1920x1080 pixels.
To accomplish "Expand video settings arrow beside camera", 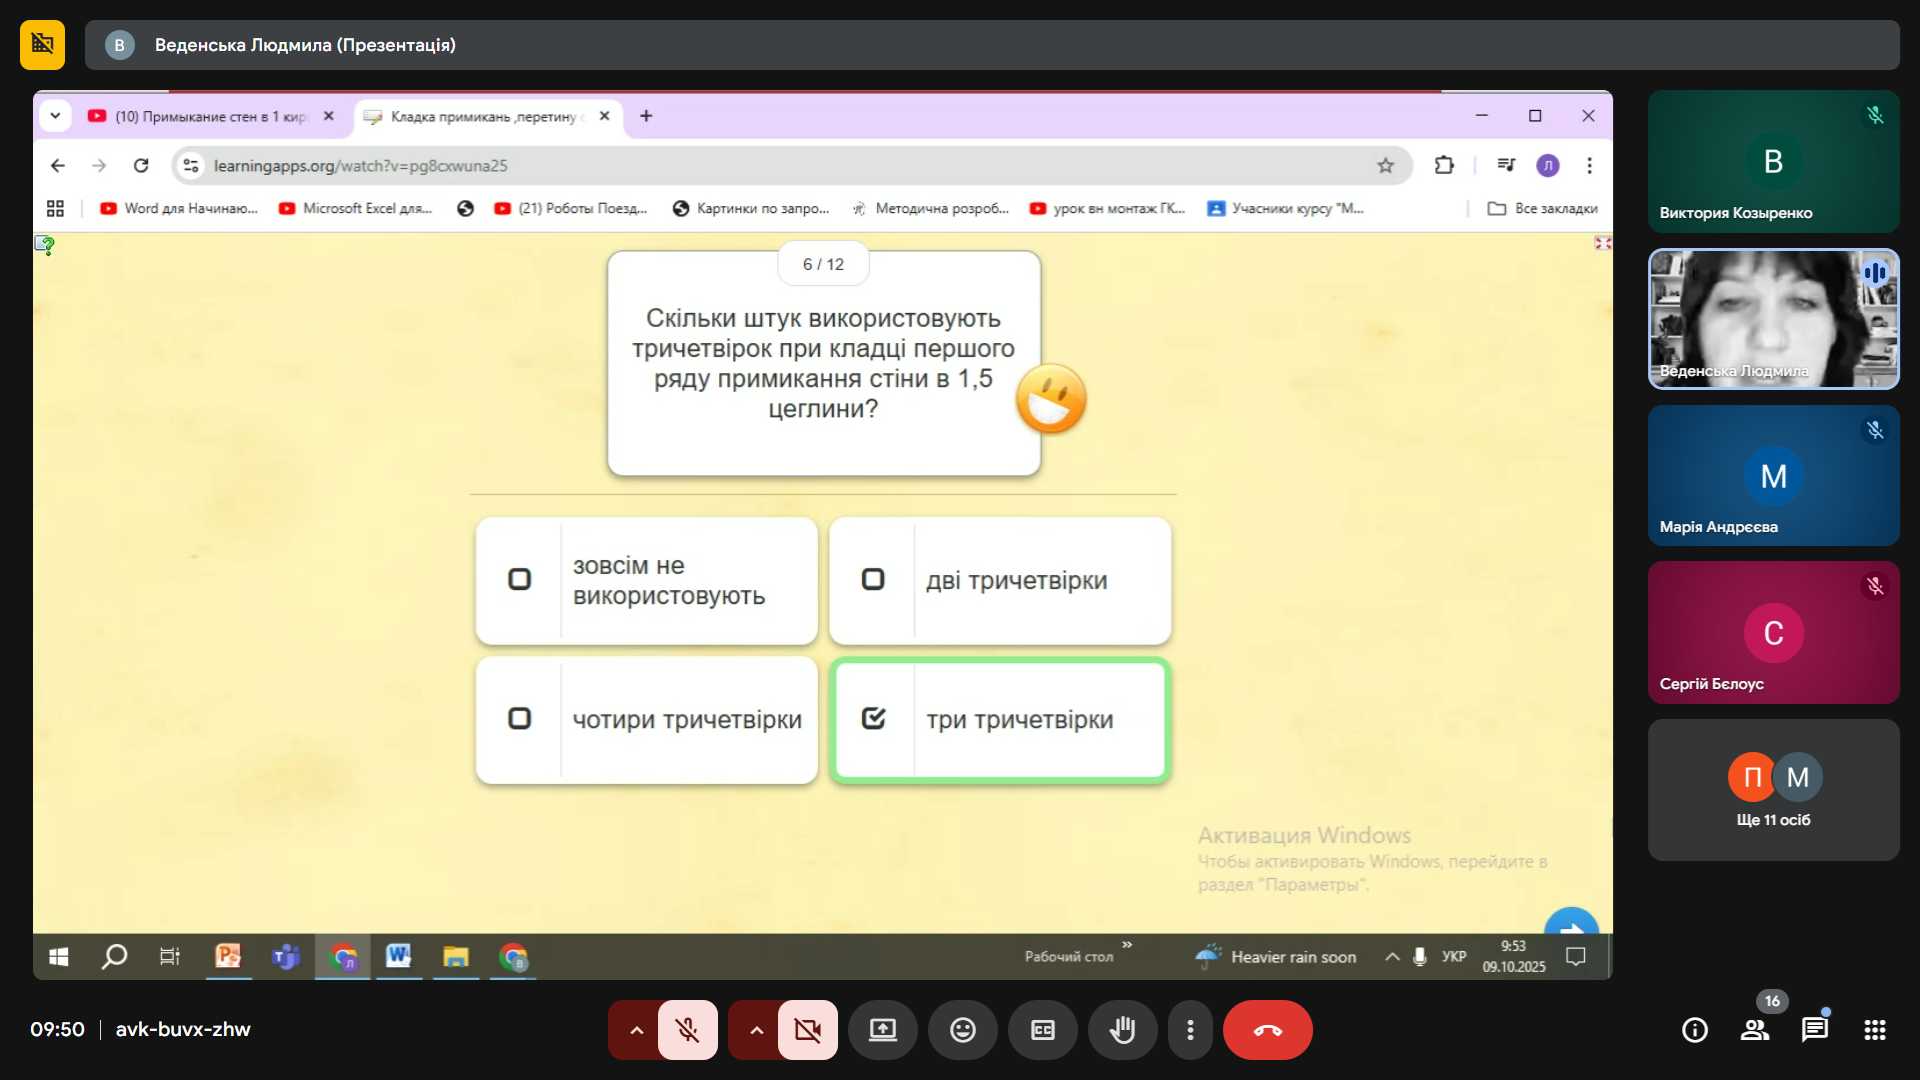I will (x=756, y=1030).
